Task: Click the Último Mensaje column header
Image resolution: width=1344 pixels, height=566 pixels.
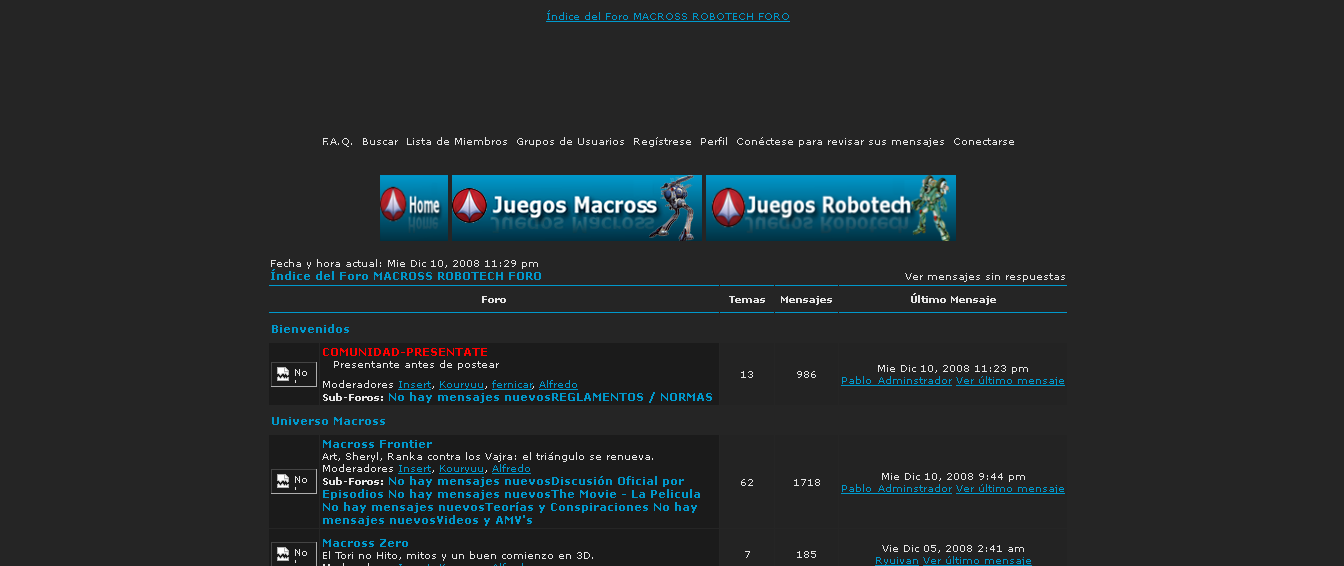Action: tap(953, 300)
